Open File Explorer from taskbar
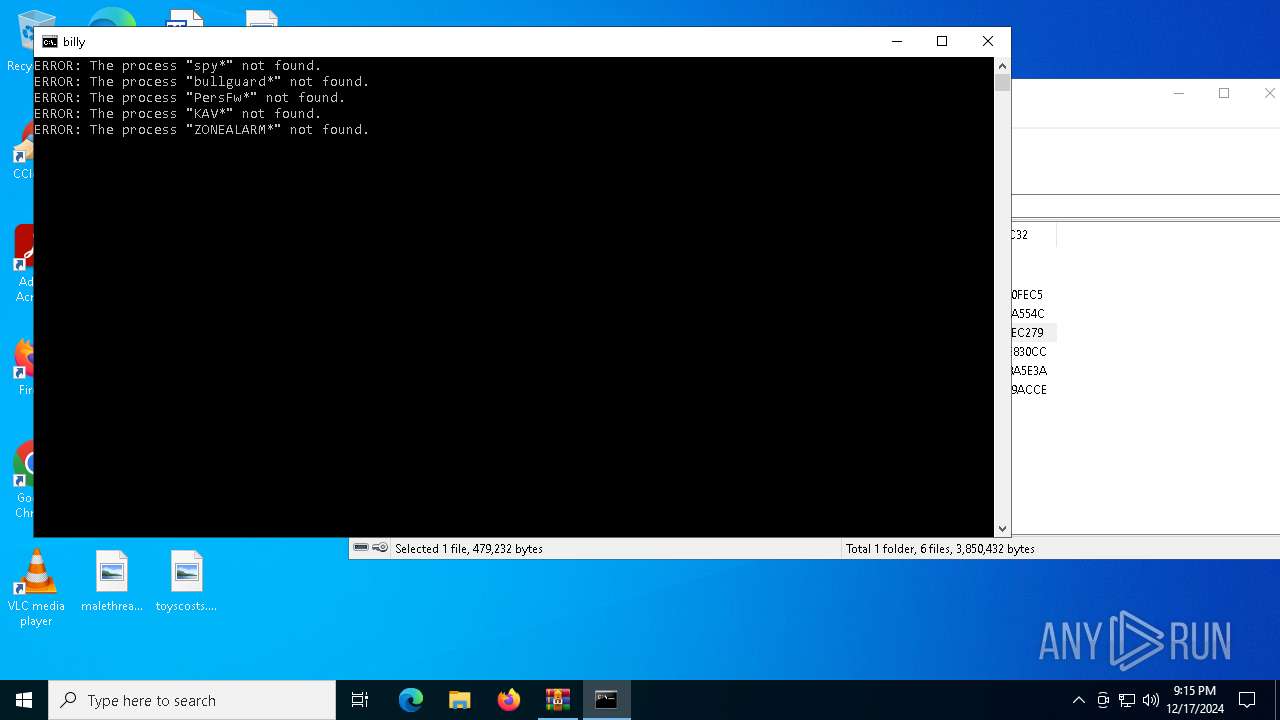 click(x=460, y=700)
